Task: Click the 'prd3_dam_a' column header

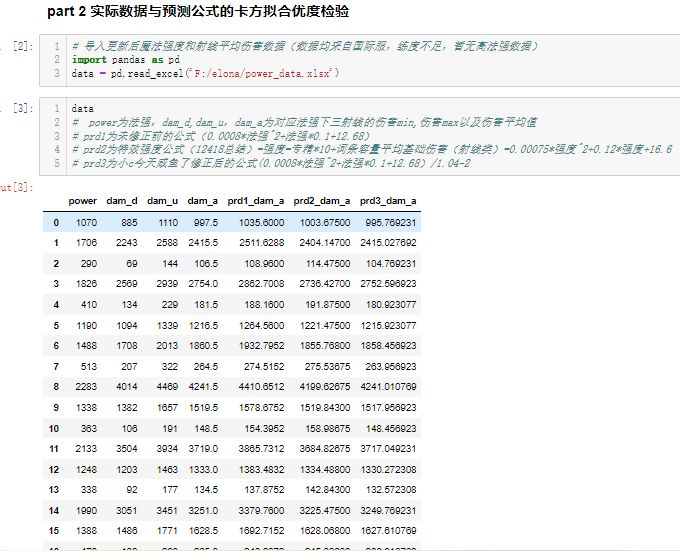Action: click(x=388, y=201)
